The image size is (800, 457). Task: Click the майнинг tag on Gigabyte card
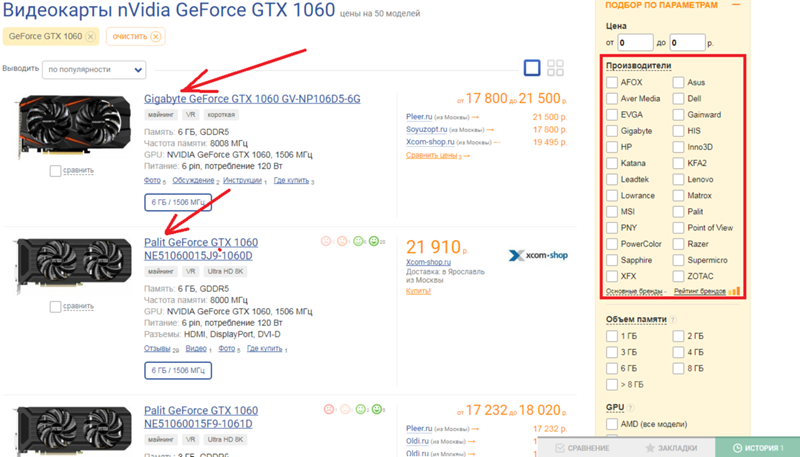point(161,115)
